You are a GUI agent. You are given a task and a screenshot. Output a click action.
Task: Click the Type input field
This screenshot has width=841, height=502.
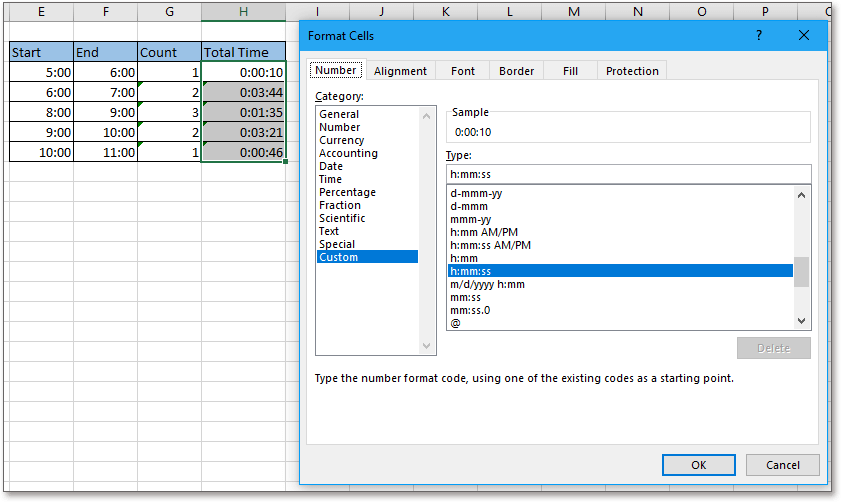[627, 175]
